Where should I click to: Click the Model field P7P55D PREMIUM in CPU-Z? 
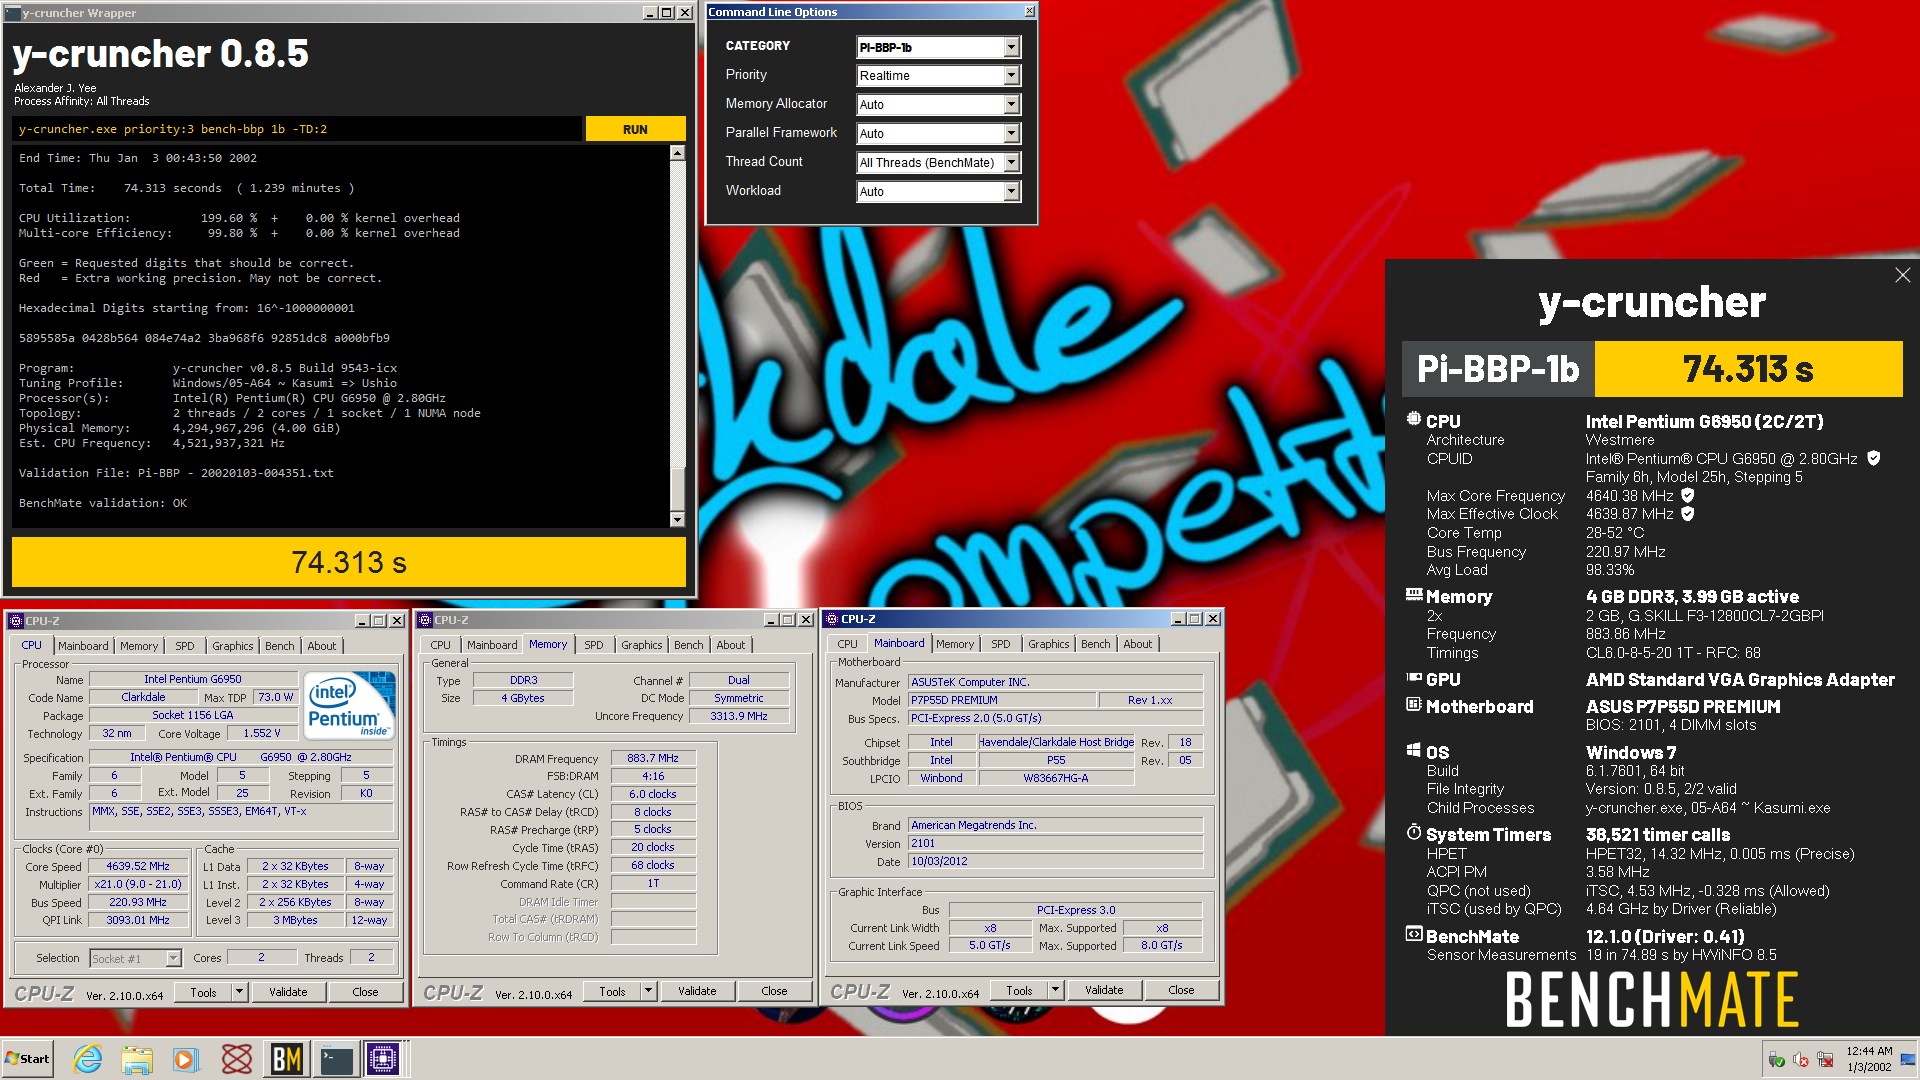1001,700
